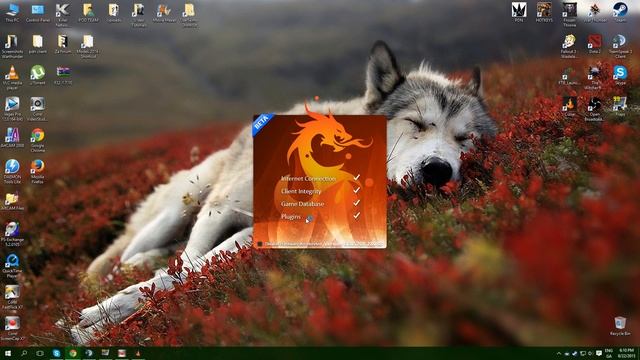
Task: Launch the Open Broadcaster desktop shortcut
Action: pos(594,109)
